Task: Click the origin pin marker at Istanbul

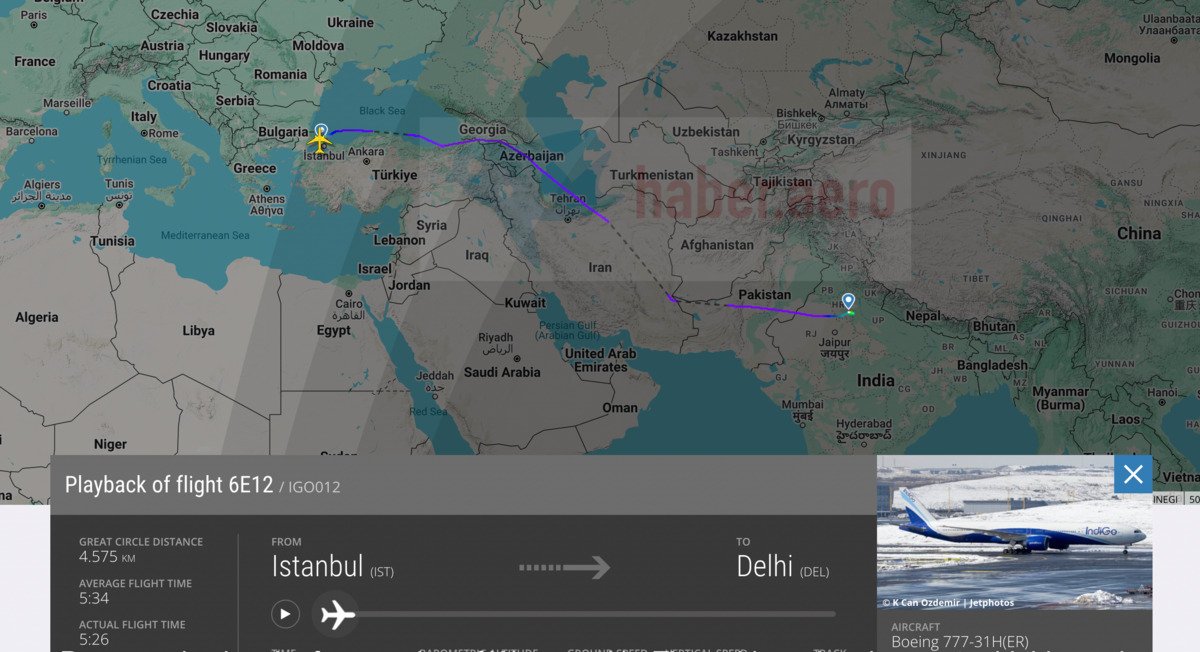Action: (321, 132)
